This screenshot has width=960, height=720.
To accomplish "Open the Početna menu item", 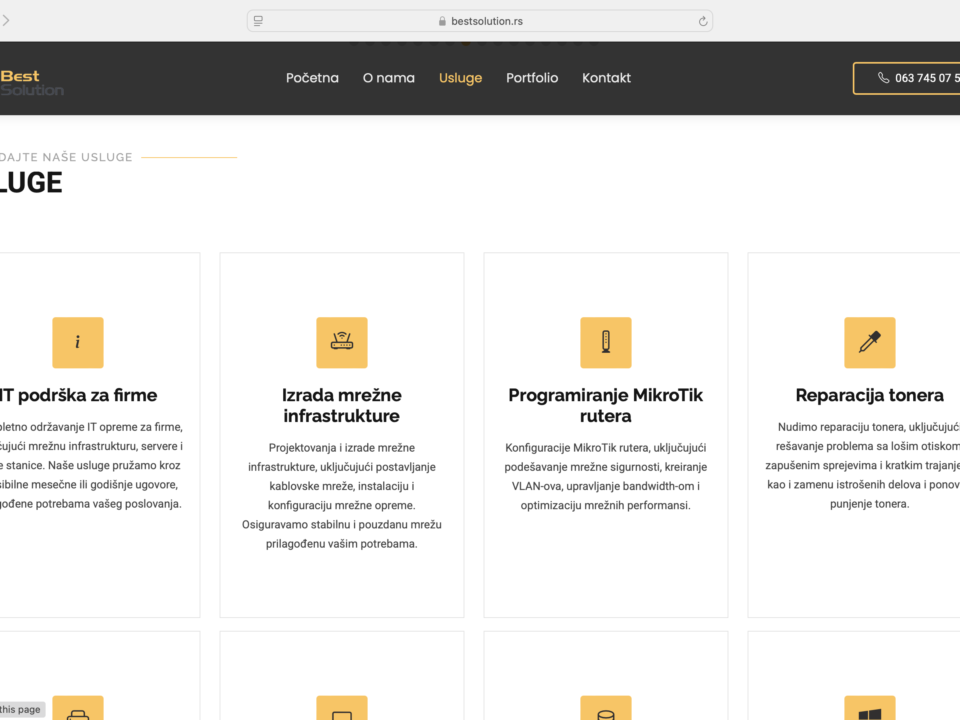I will 312,78.
